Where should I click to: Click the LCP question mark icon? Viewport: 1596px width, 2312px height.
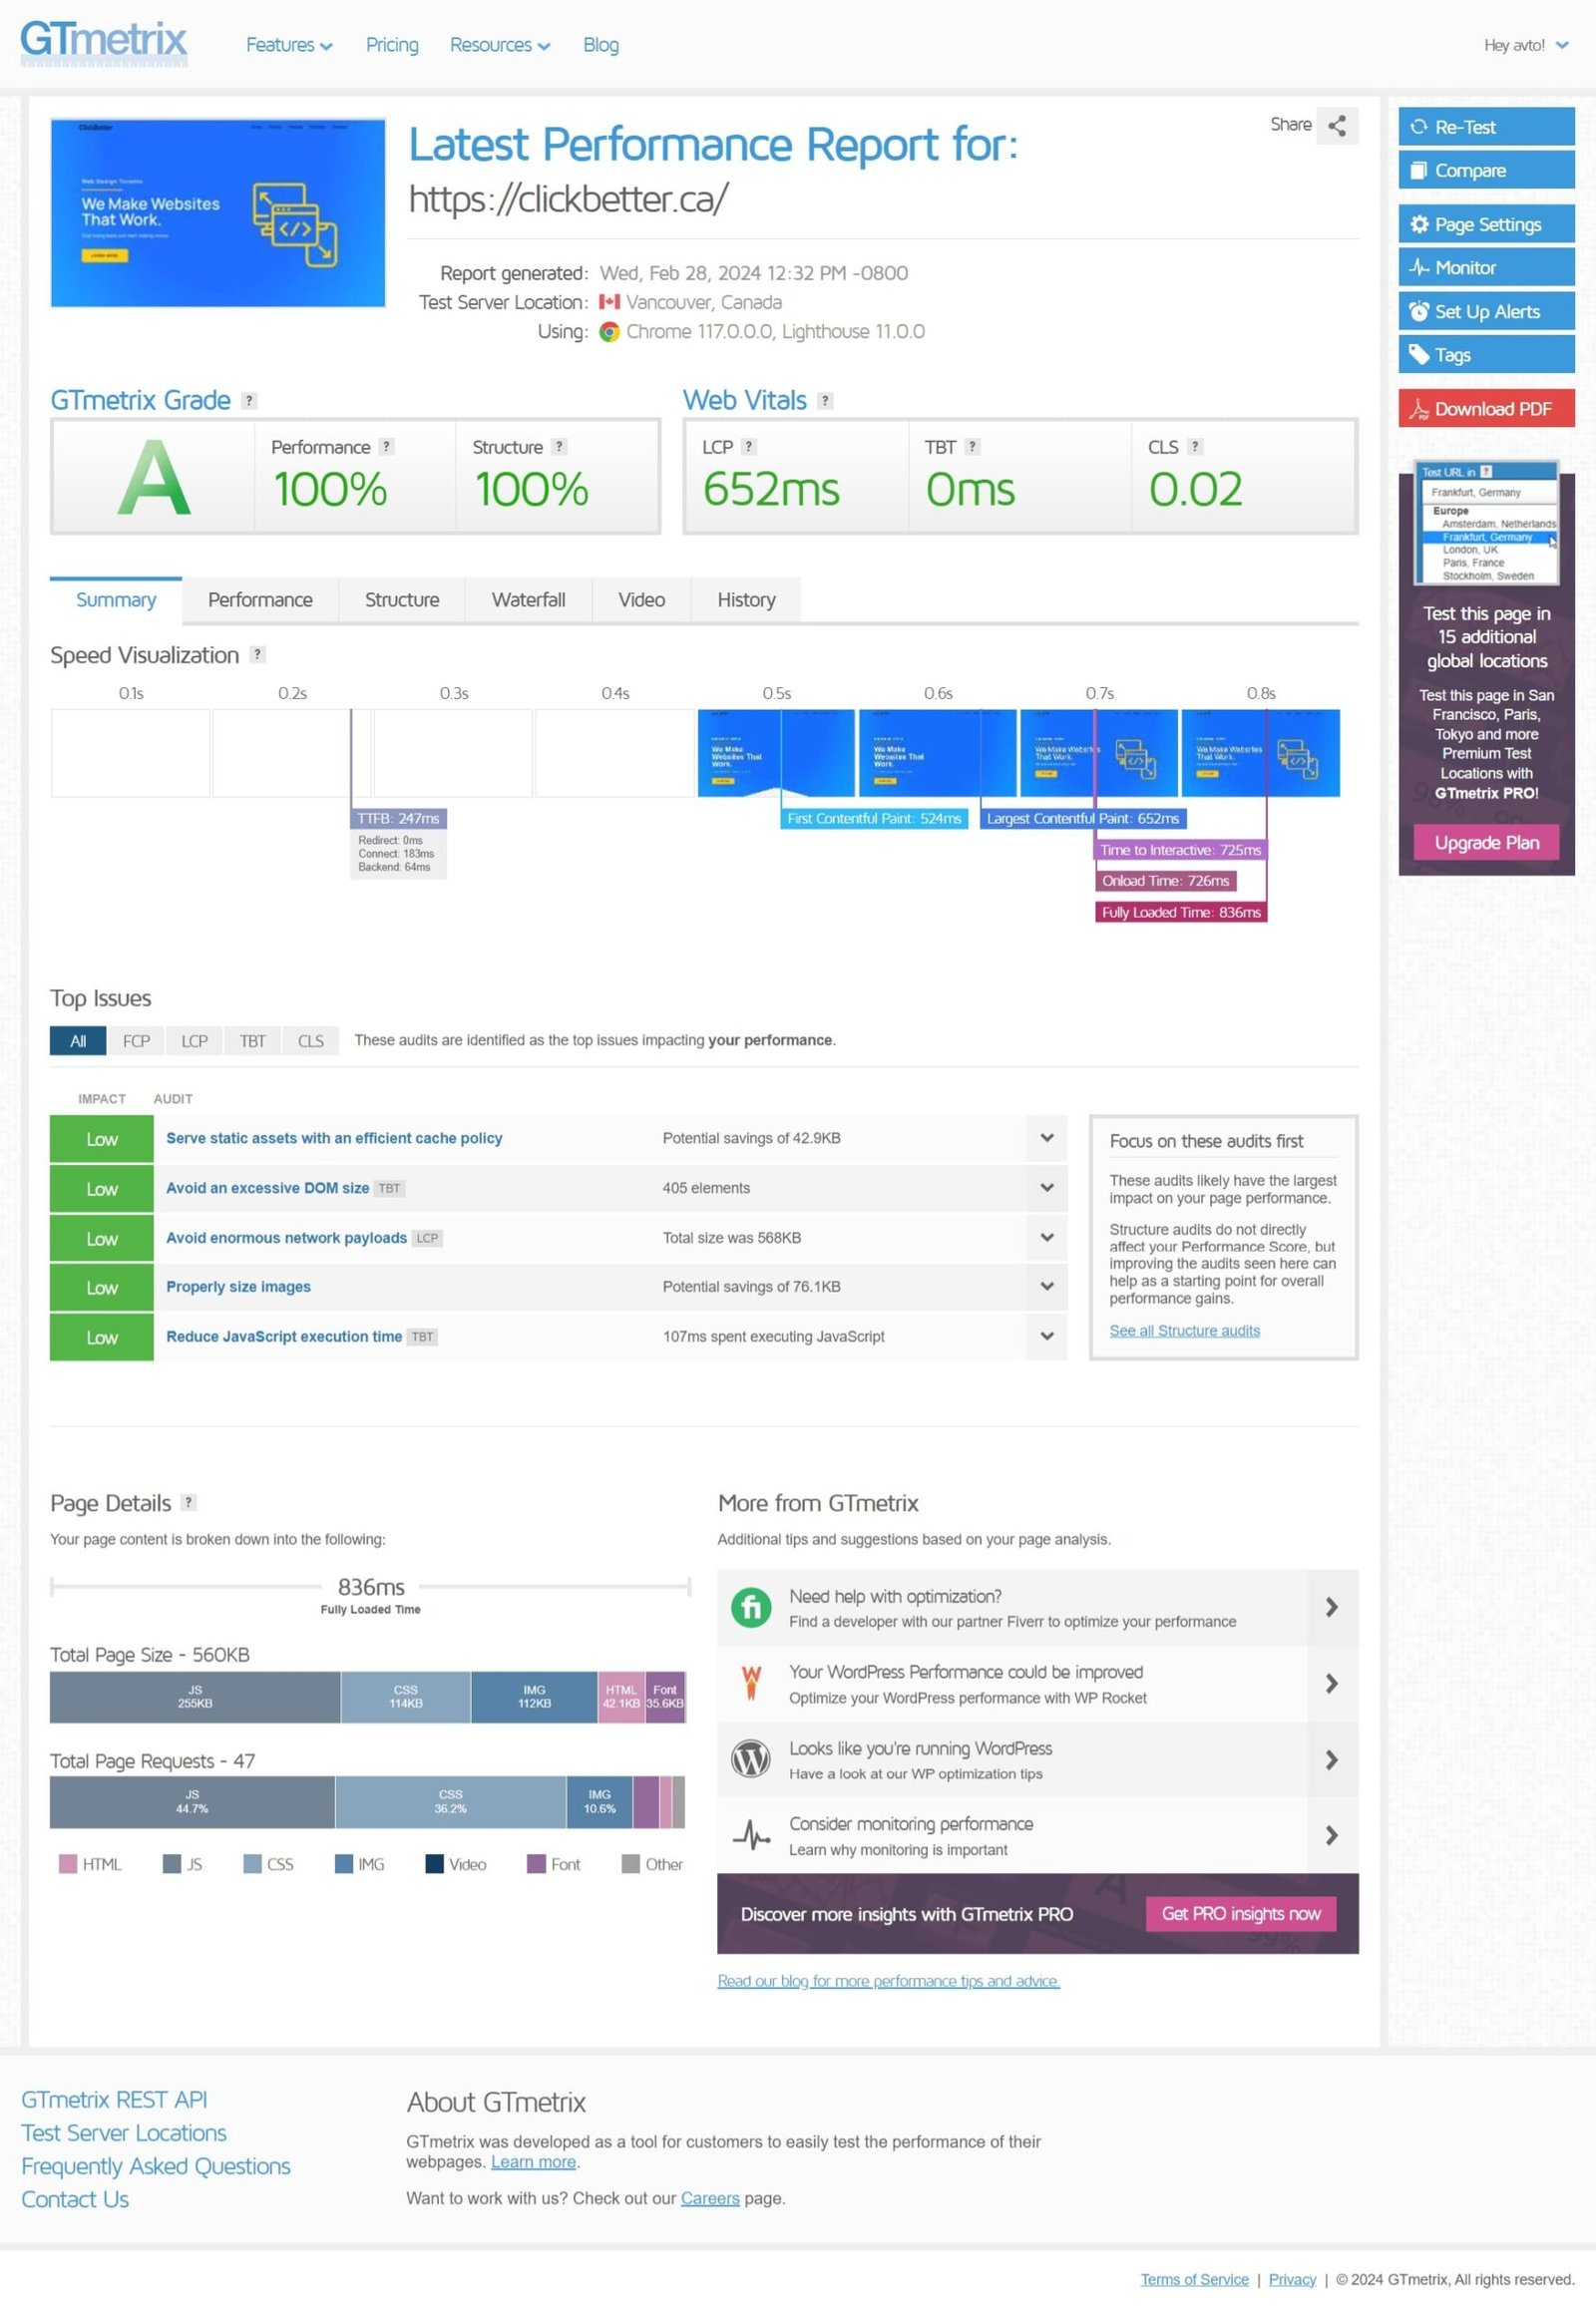pos(748,447)
